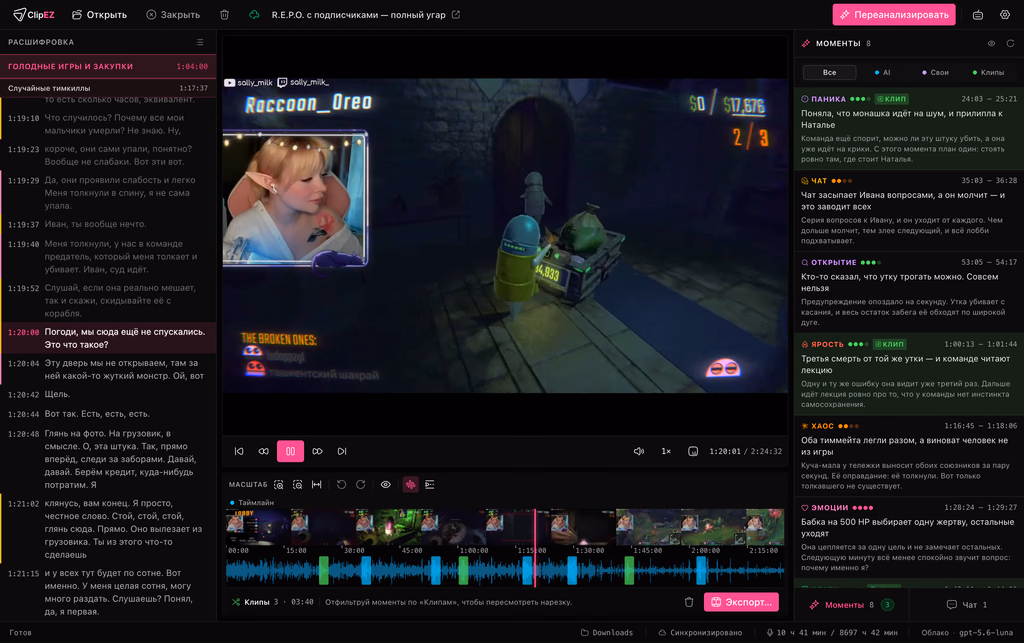The height and width of the screenshot is (643, 1024).
Task: Toggle picture-in-picture icon by timecode
Action: pyautogui.click(x=693, y=451)
